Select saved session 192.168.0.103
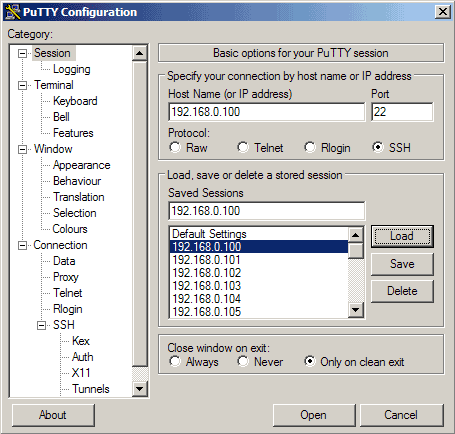The height and width of the screenshot is (434, 455). point(259,286)
